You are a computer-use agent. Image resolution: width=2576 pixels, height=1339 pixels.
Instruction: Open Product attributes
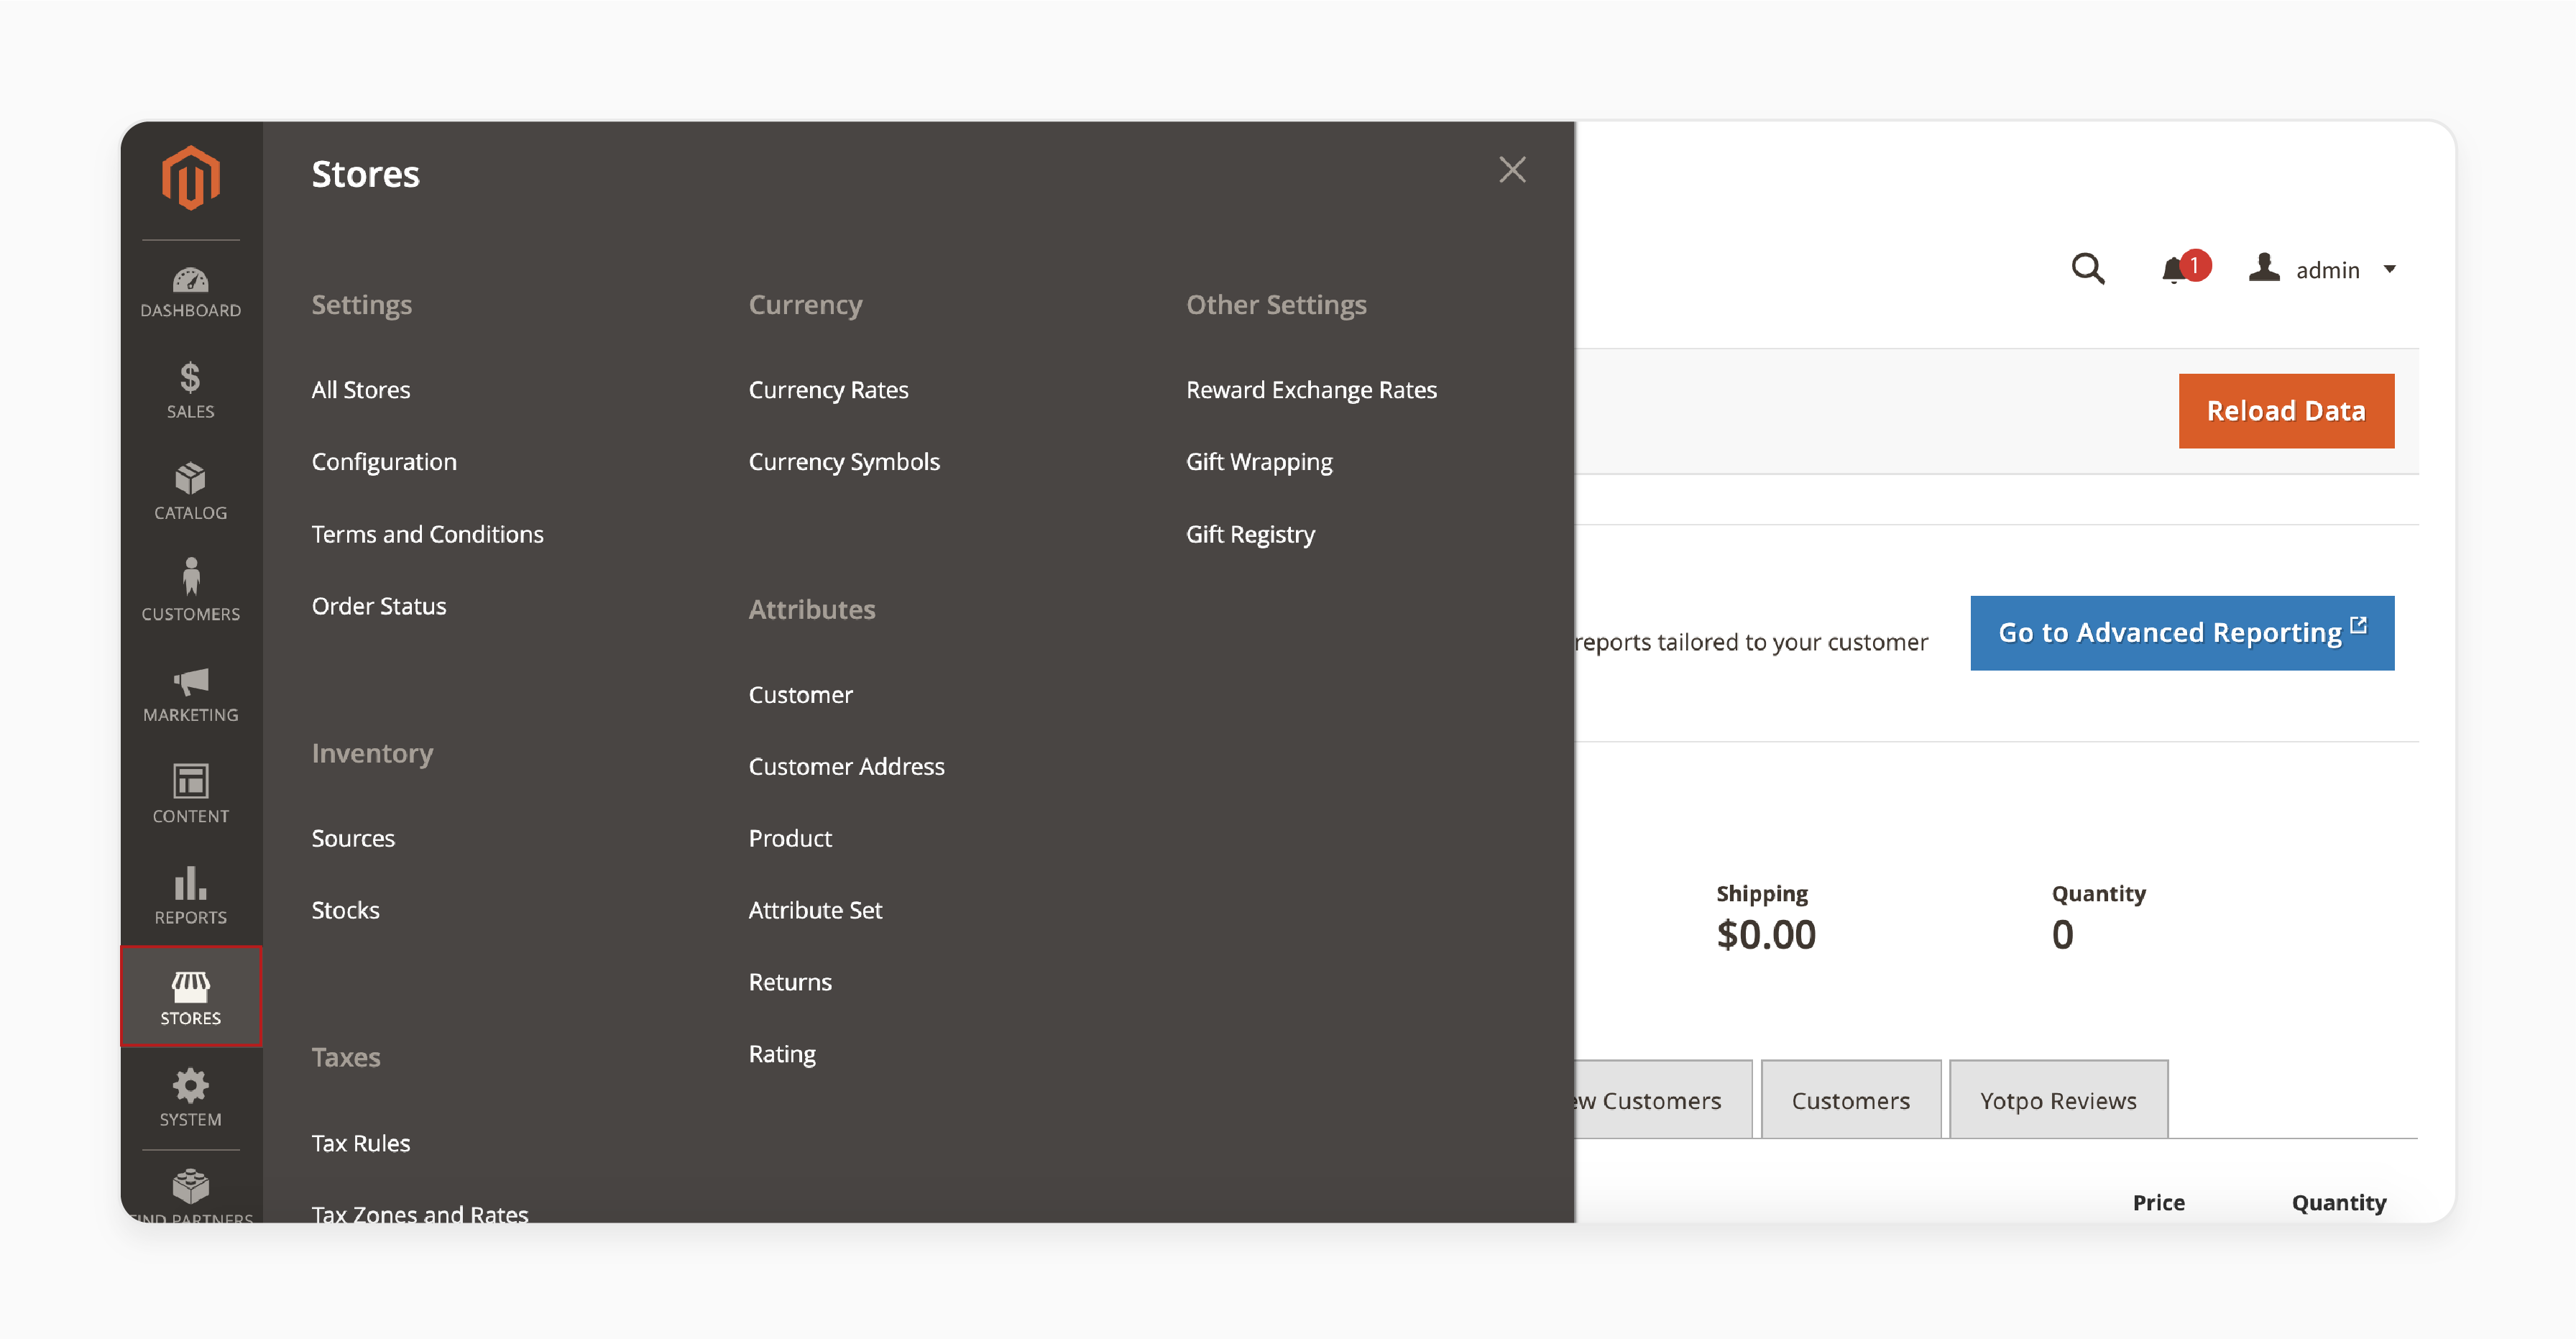[790, 838]
